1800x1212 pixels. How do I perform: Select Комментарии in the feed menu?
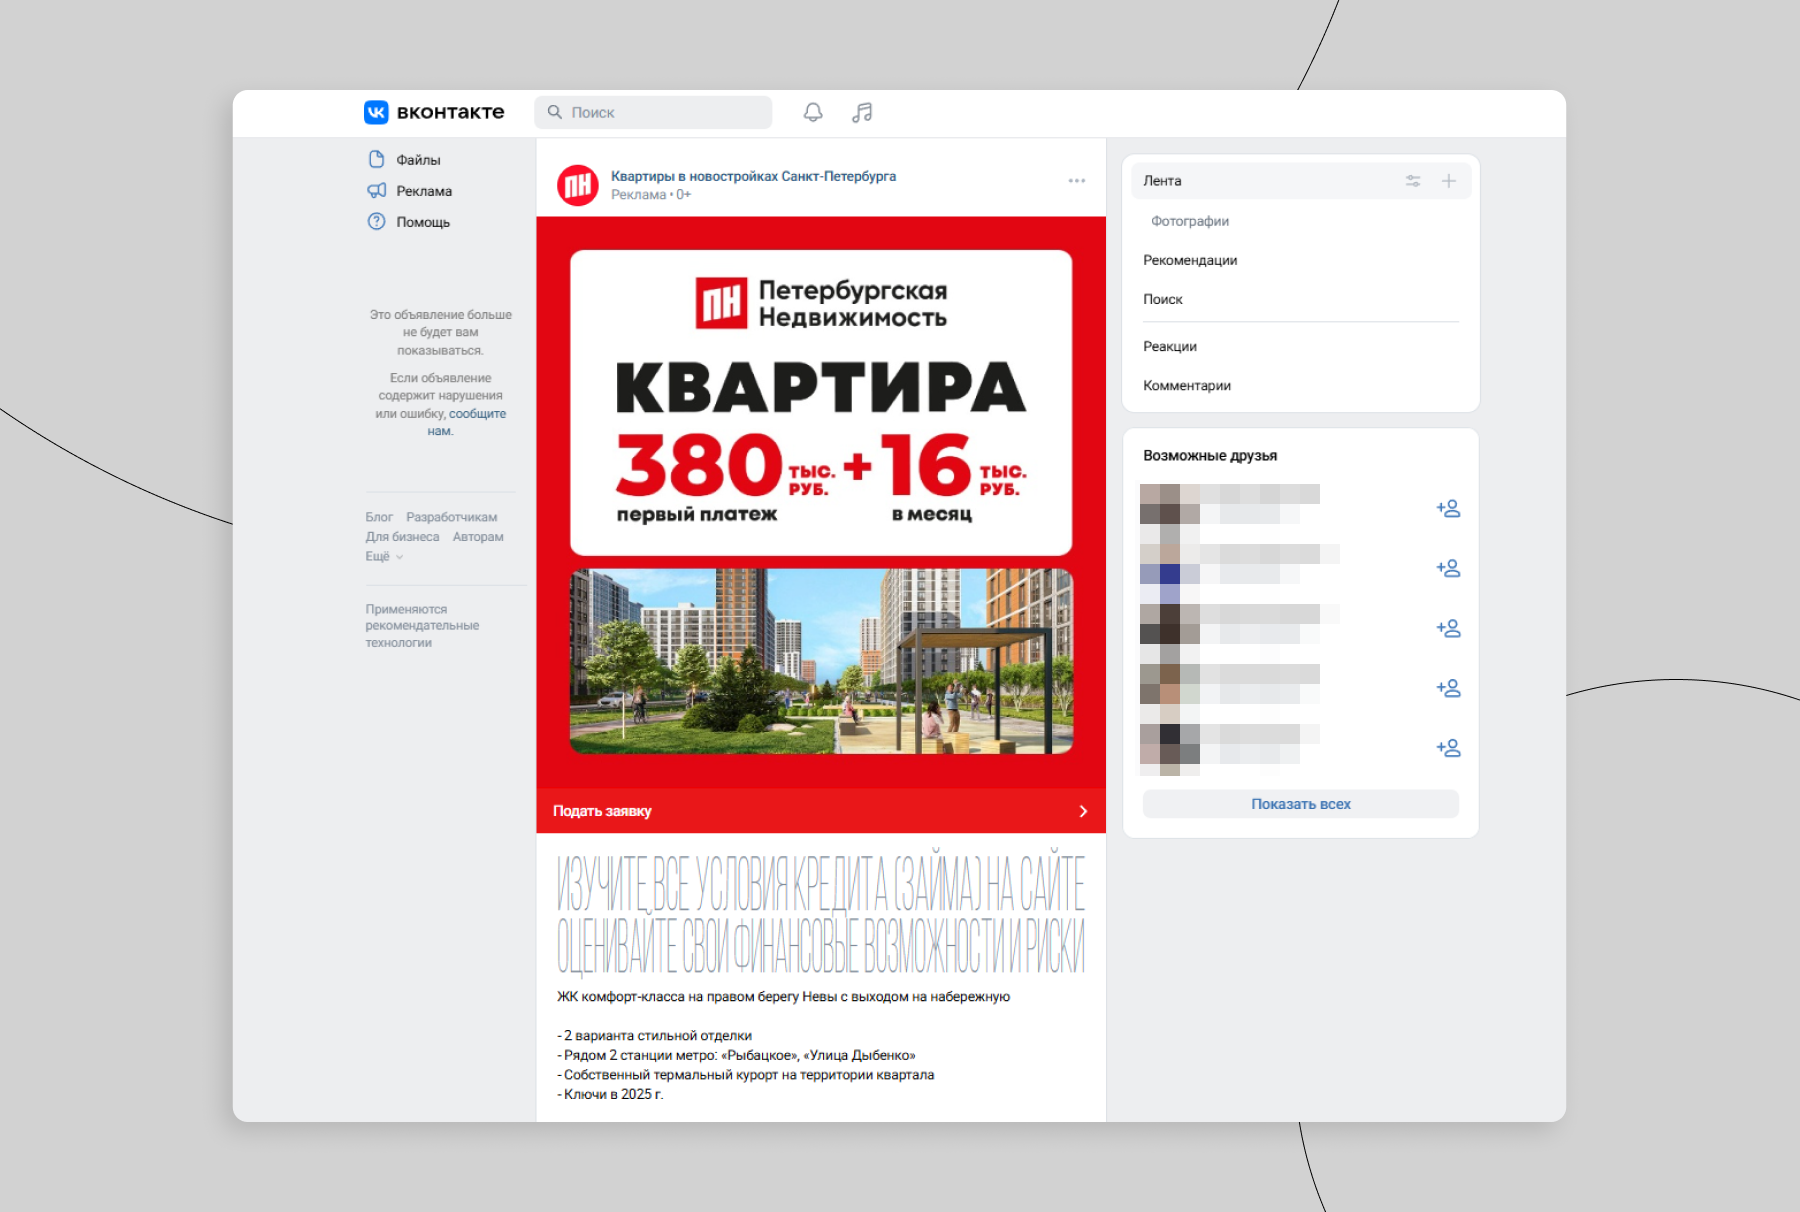point(1187,385)
